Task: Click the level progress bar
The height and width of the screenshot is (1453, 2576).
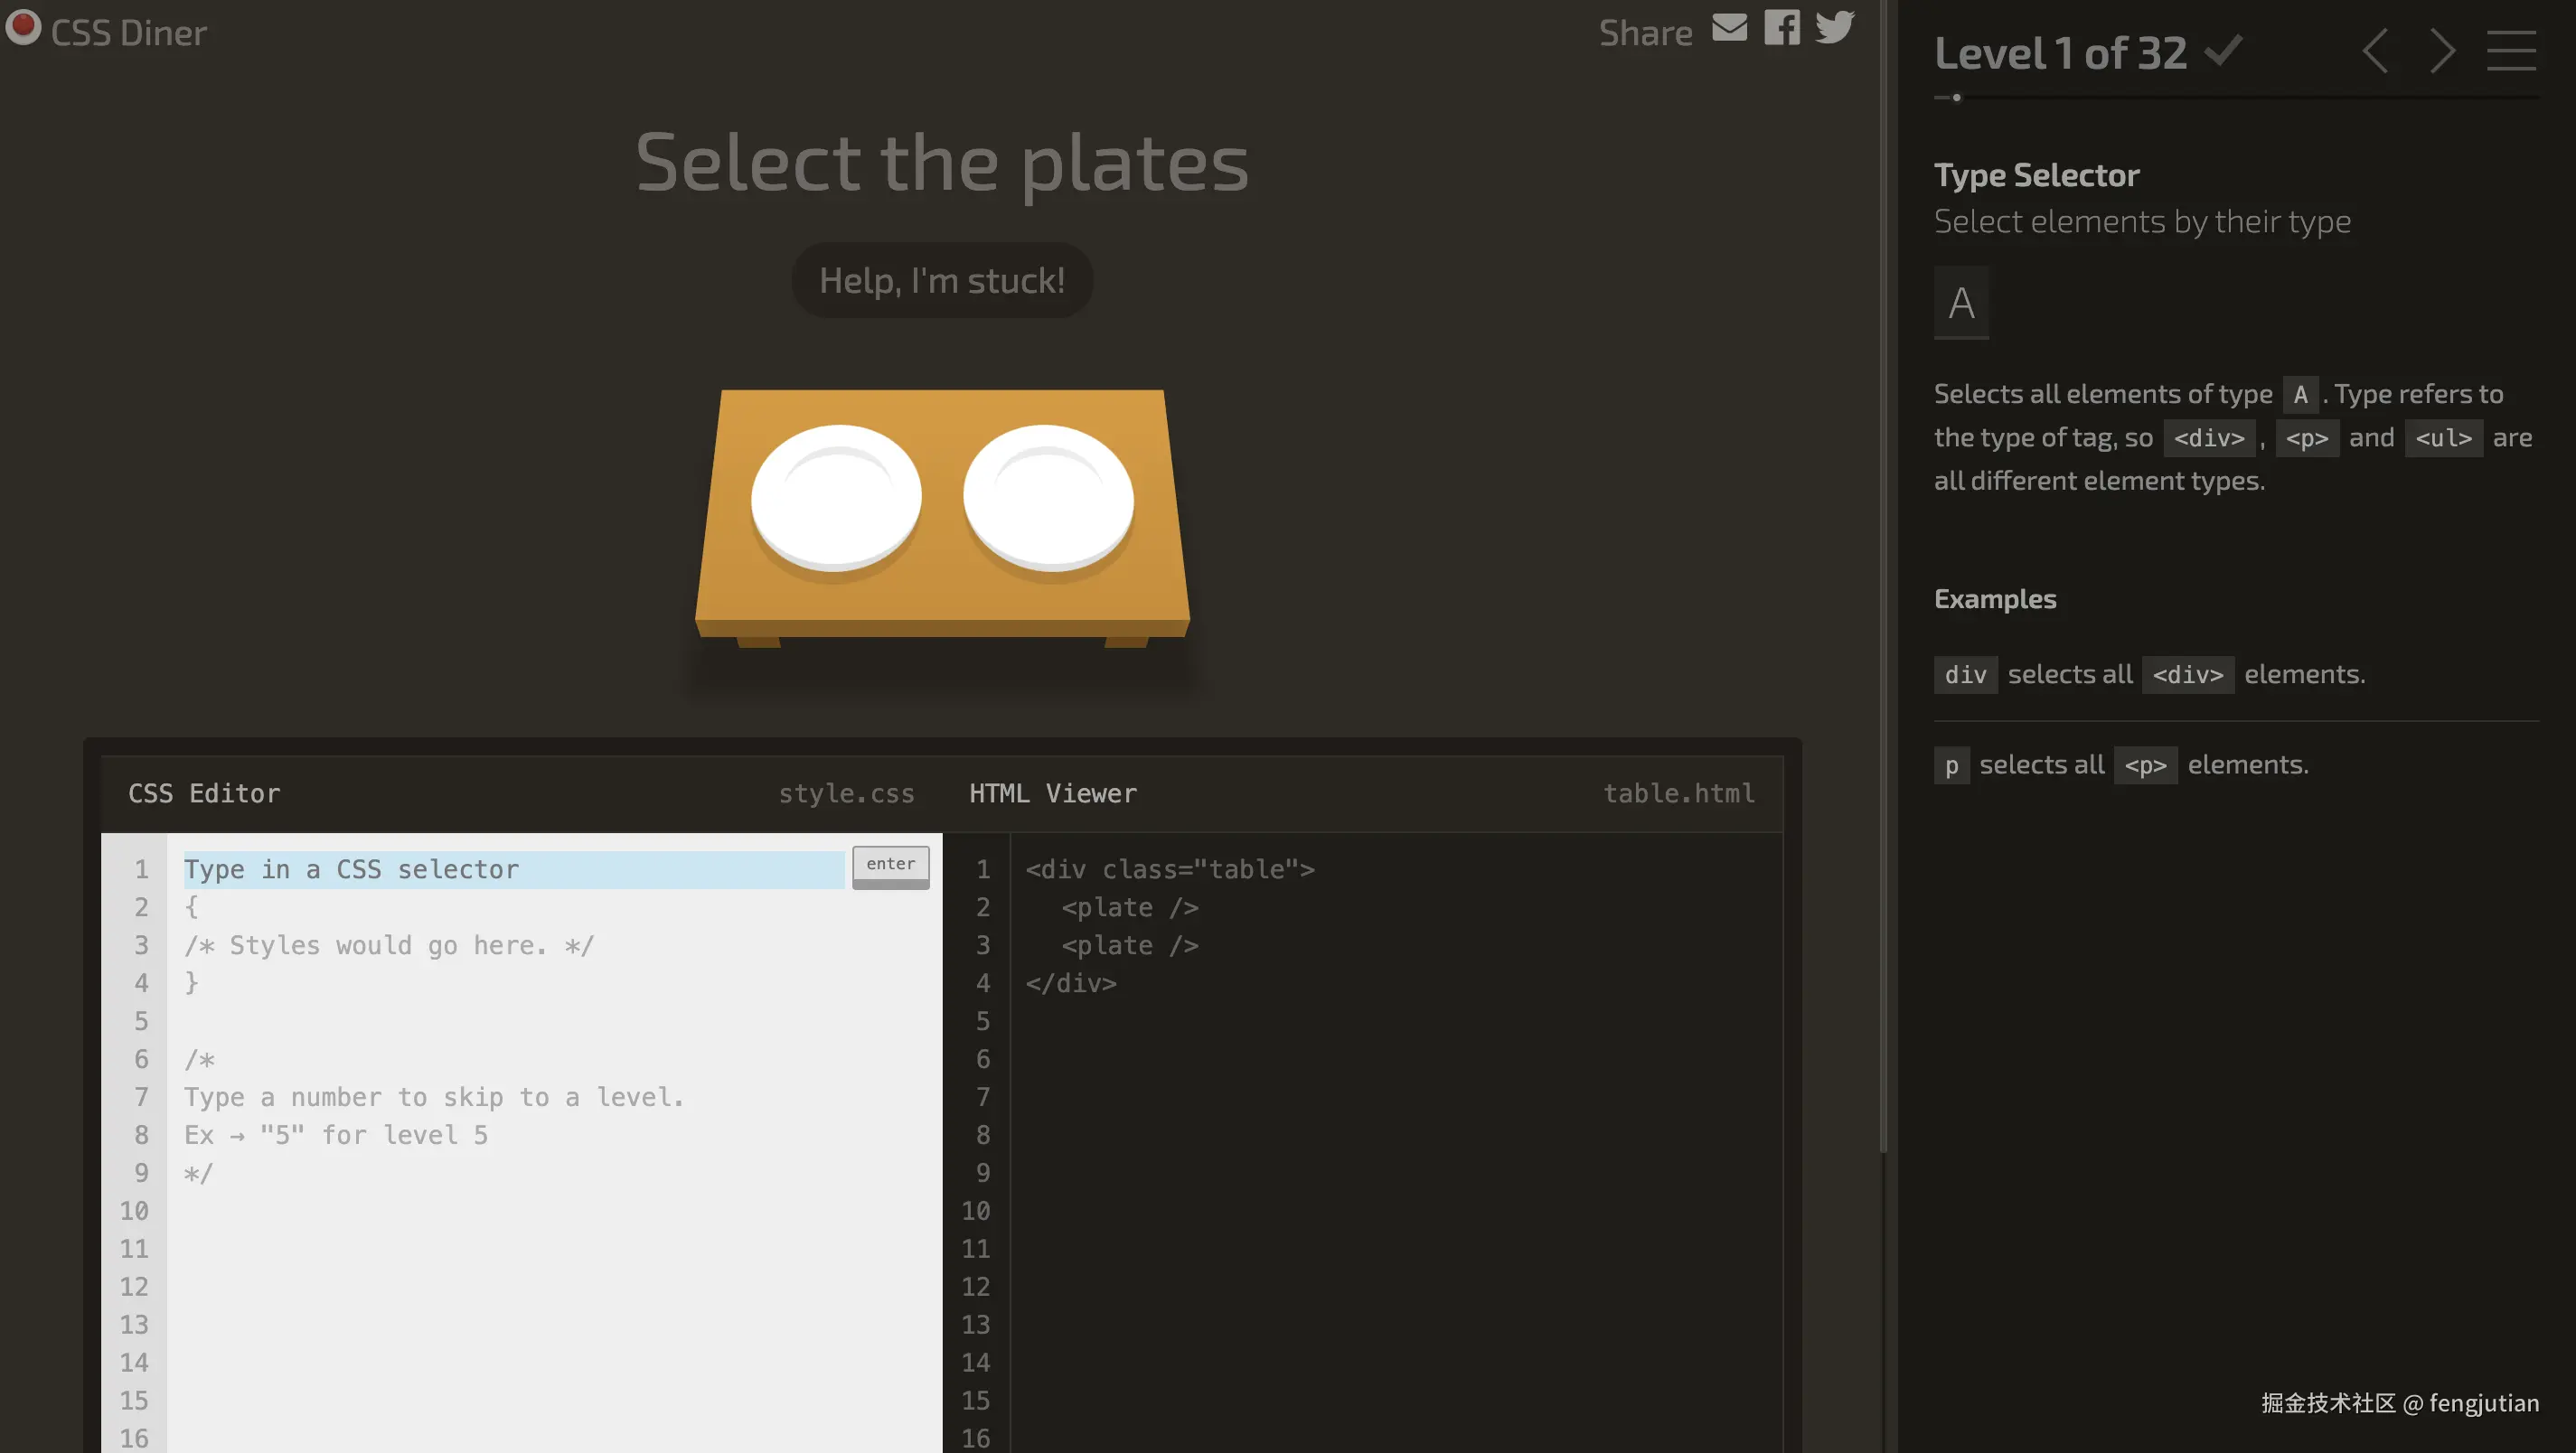Action: (x=2236, y=98)
